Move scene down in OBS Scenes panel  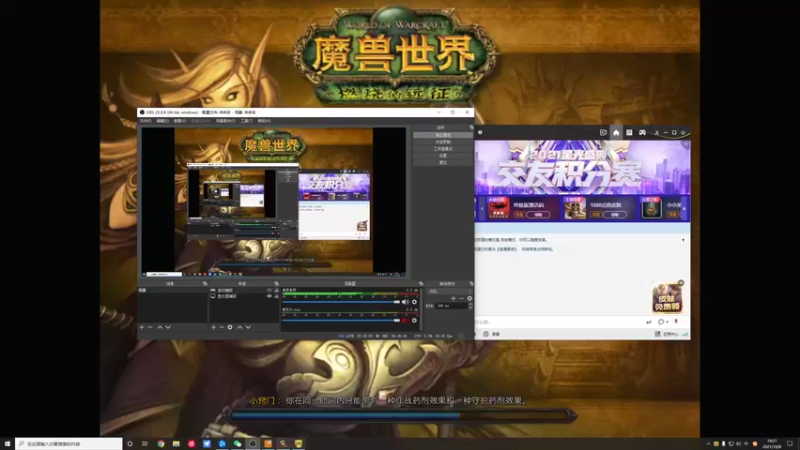pos(168,327)
